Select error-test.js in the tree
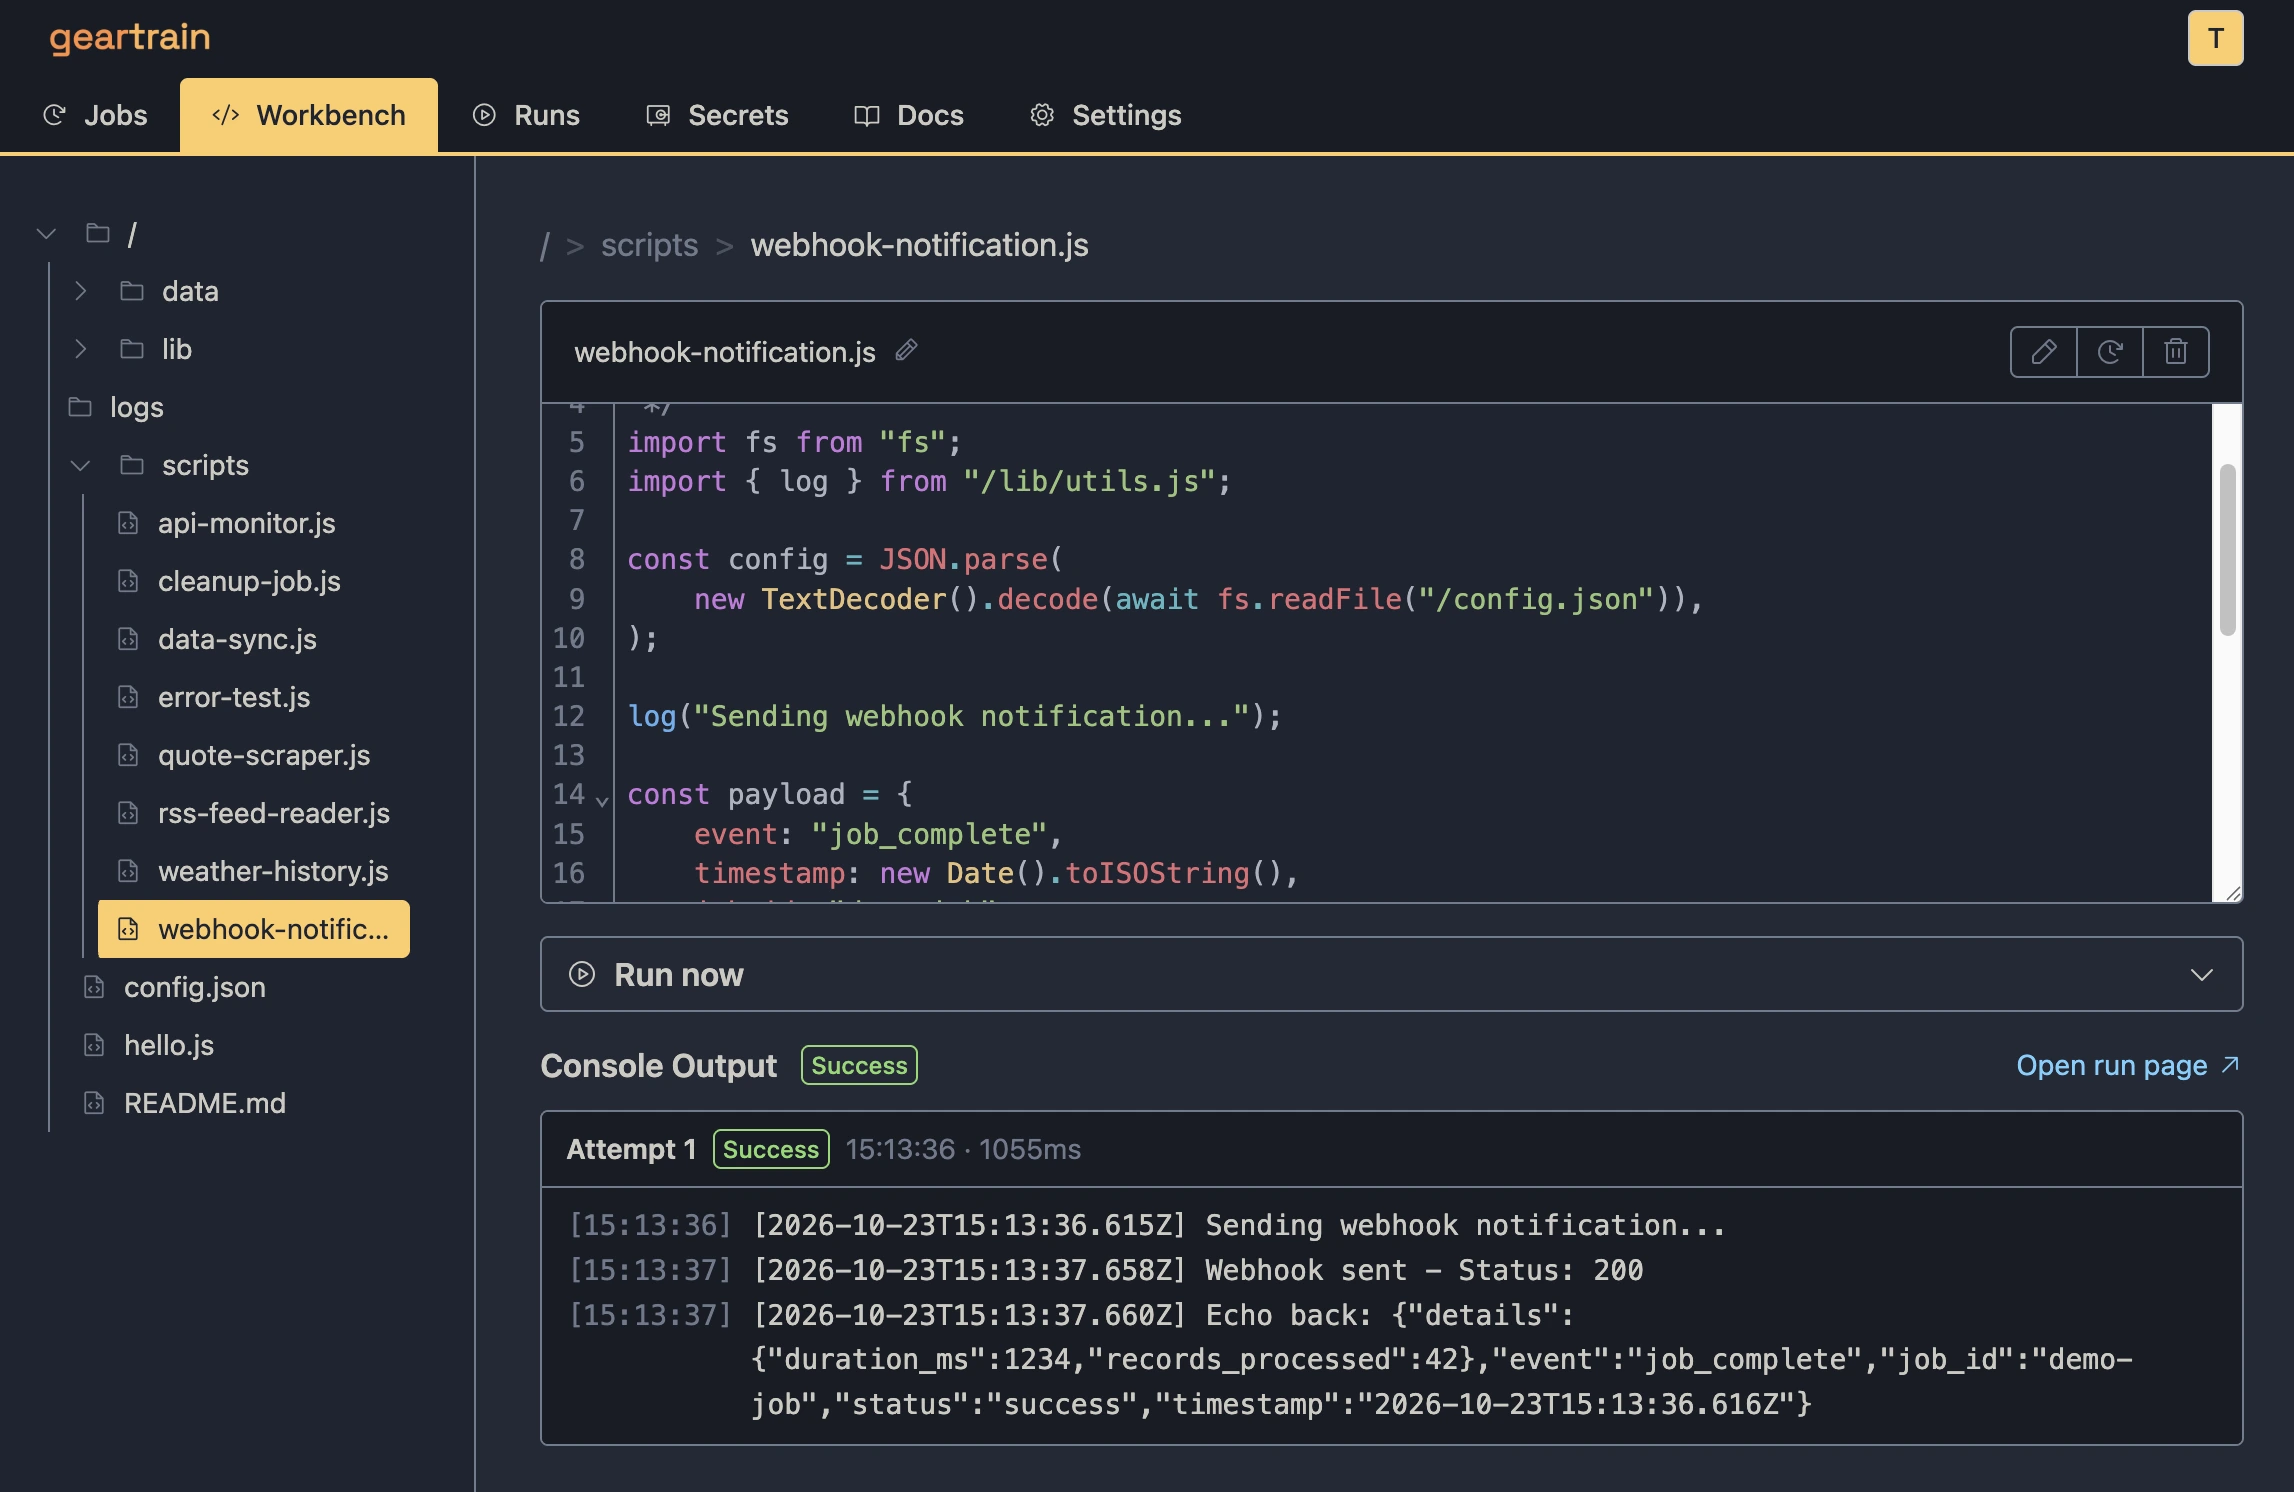This screenshot has width=2294, height=1492. [234, 697]
